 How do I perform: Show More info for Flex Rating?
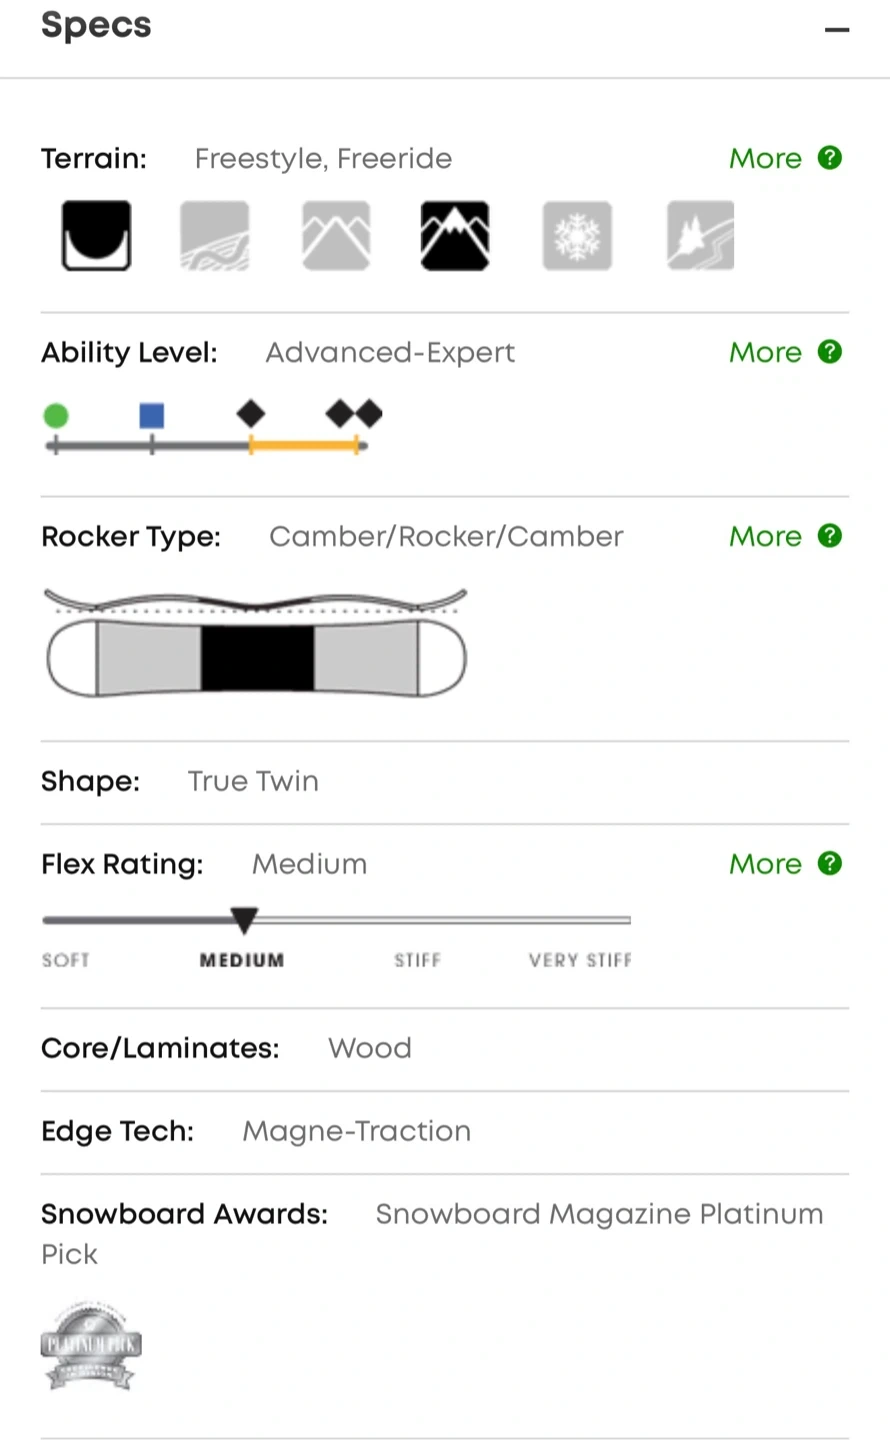[765, 865]
